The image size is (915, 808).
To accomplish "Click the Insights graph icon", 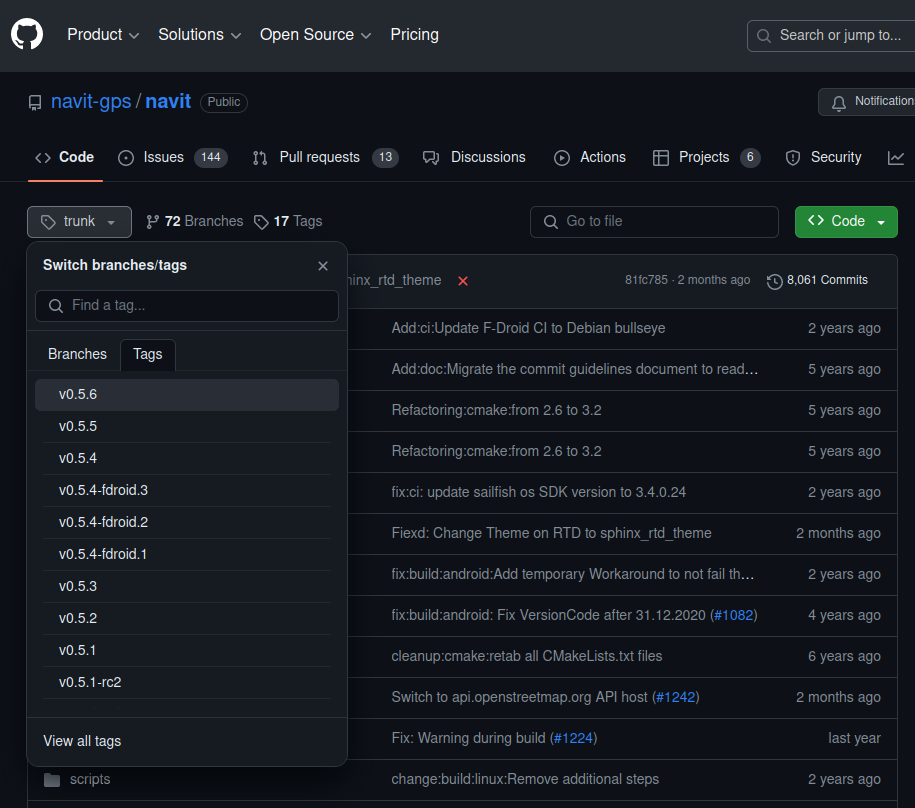I will (x=896, y=158).
